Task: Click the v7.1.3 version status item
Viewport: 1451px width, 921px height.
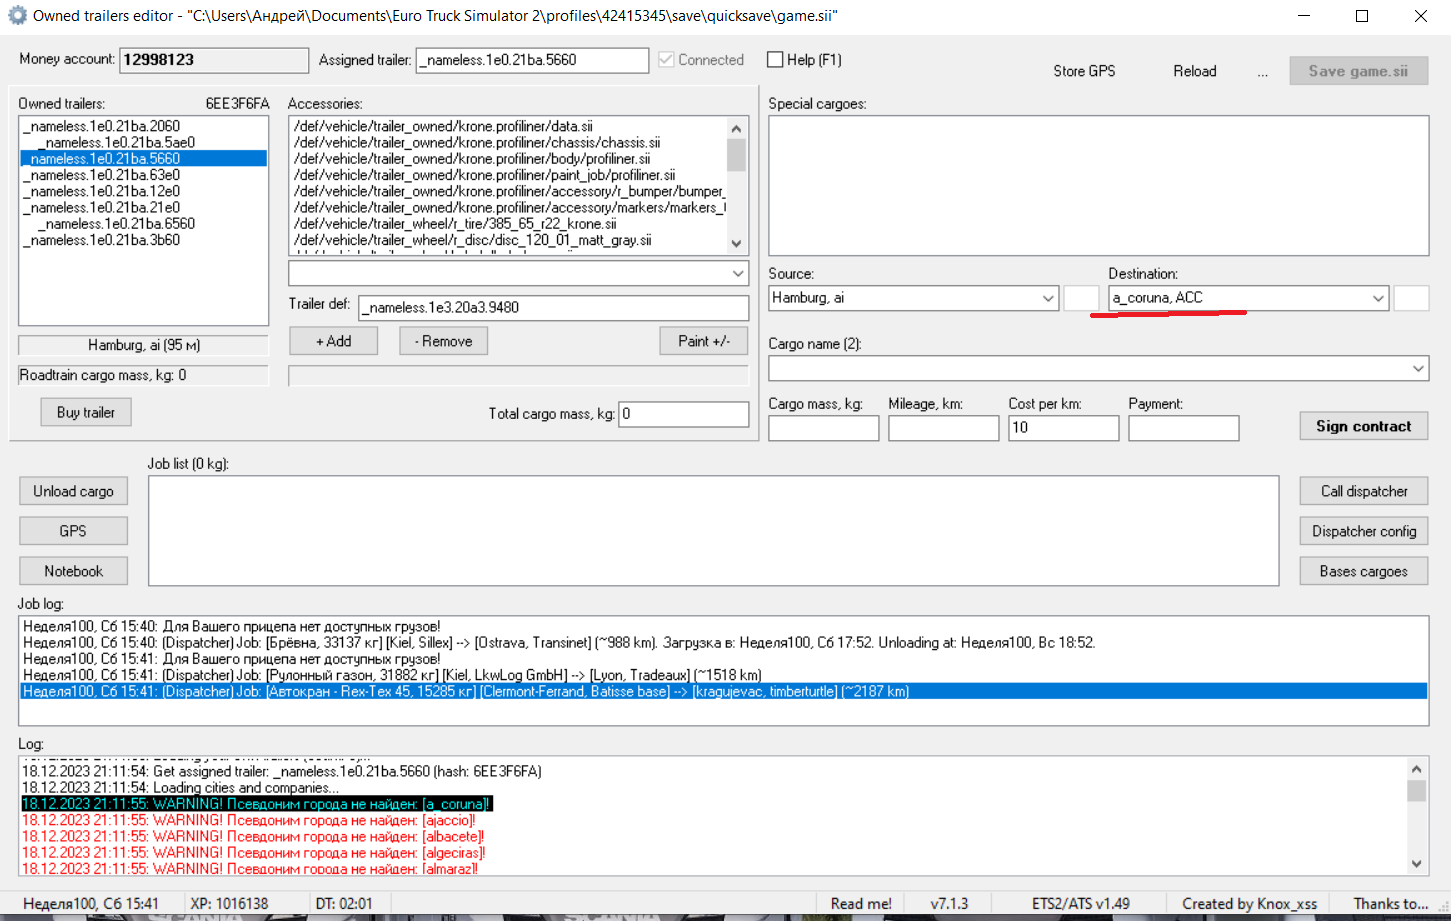Action: pyautogui.click(x=949, y=903)
